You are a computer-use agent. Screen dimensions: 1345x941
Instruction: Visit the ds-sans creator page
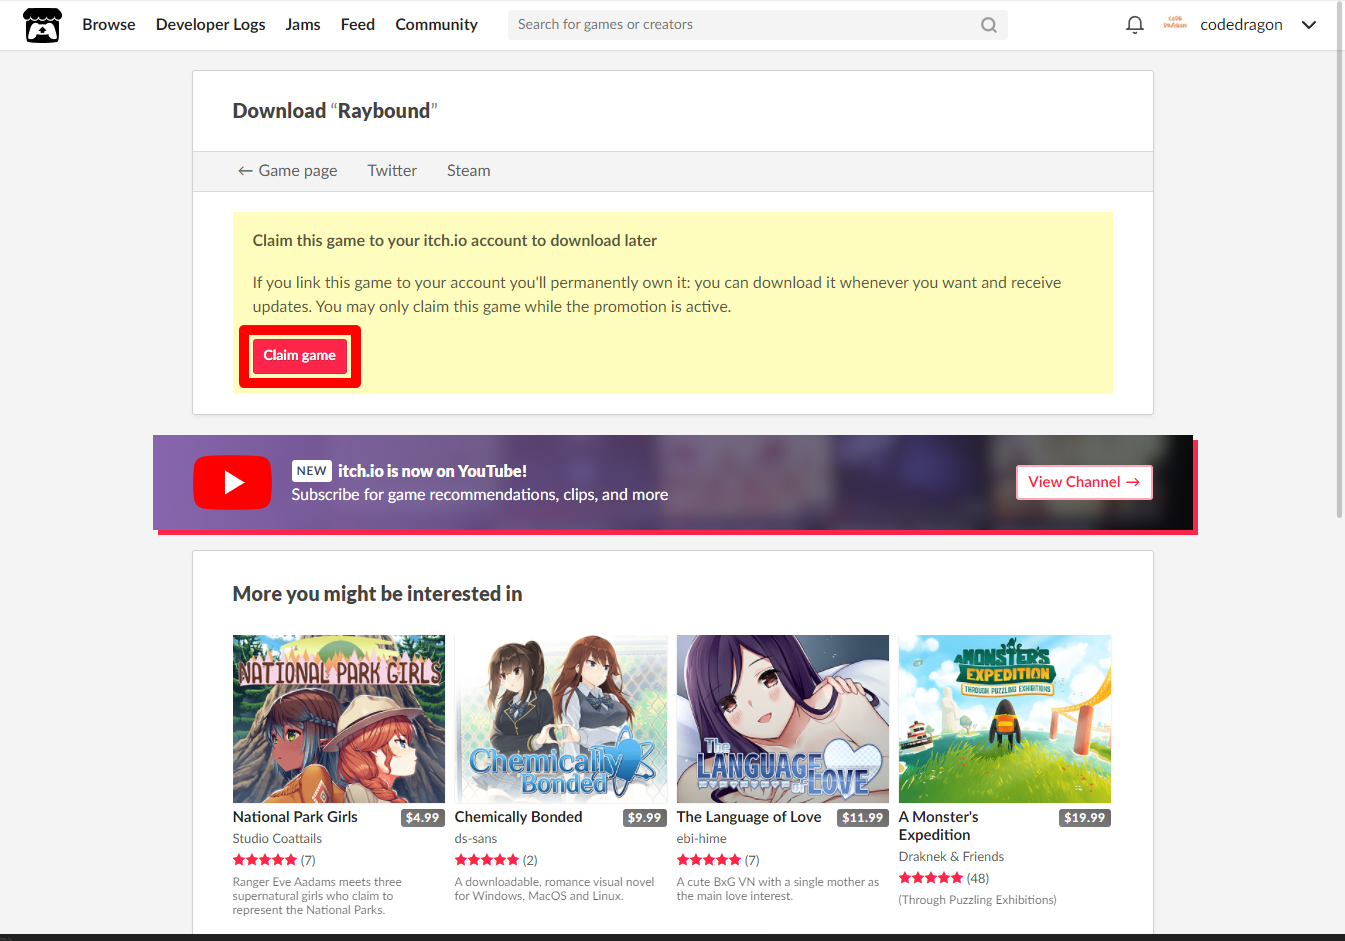476,839
